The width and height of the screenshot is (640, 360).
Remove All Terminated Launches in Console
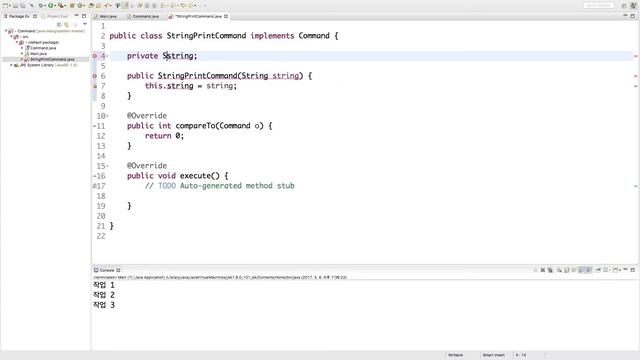point(550,270)
